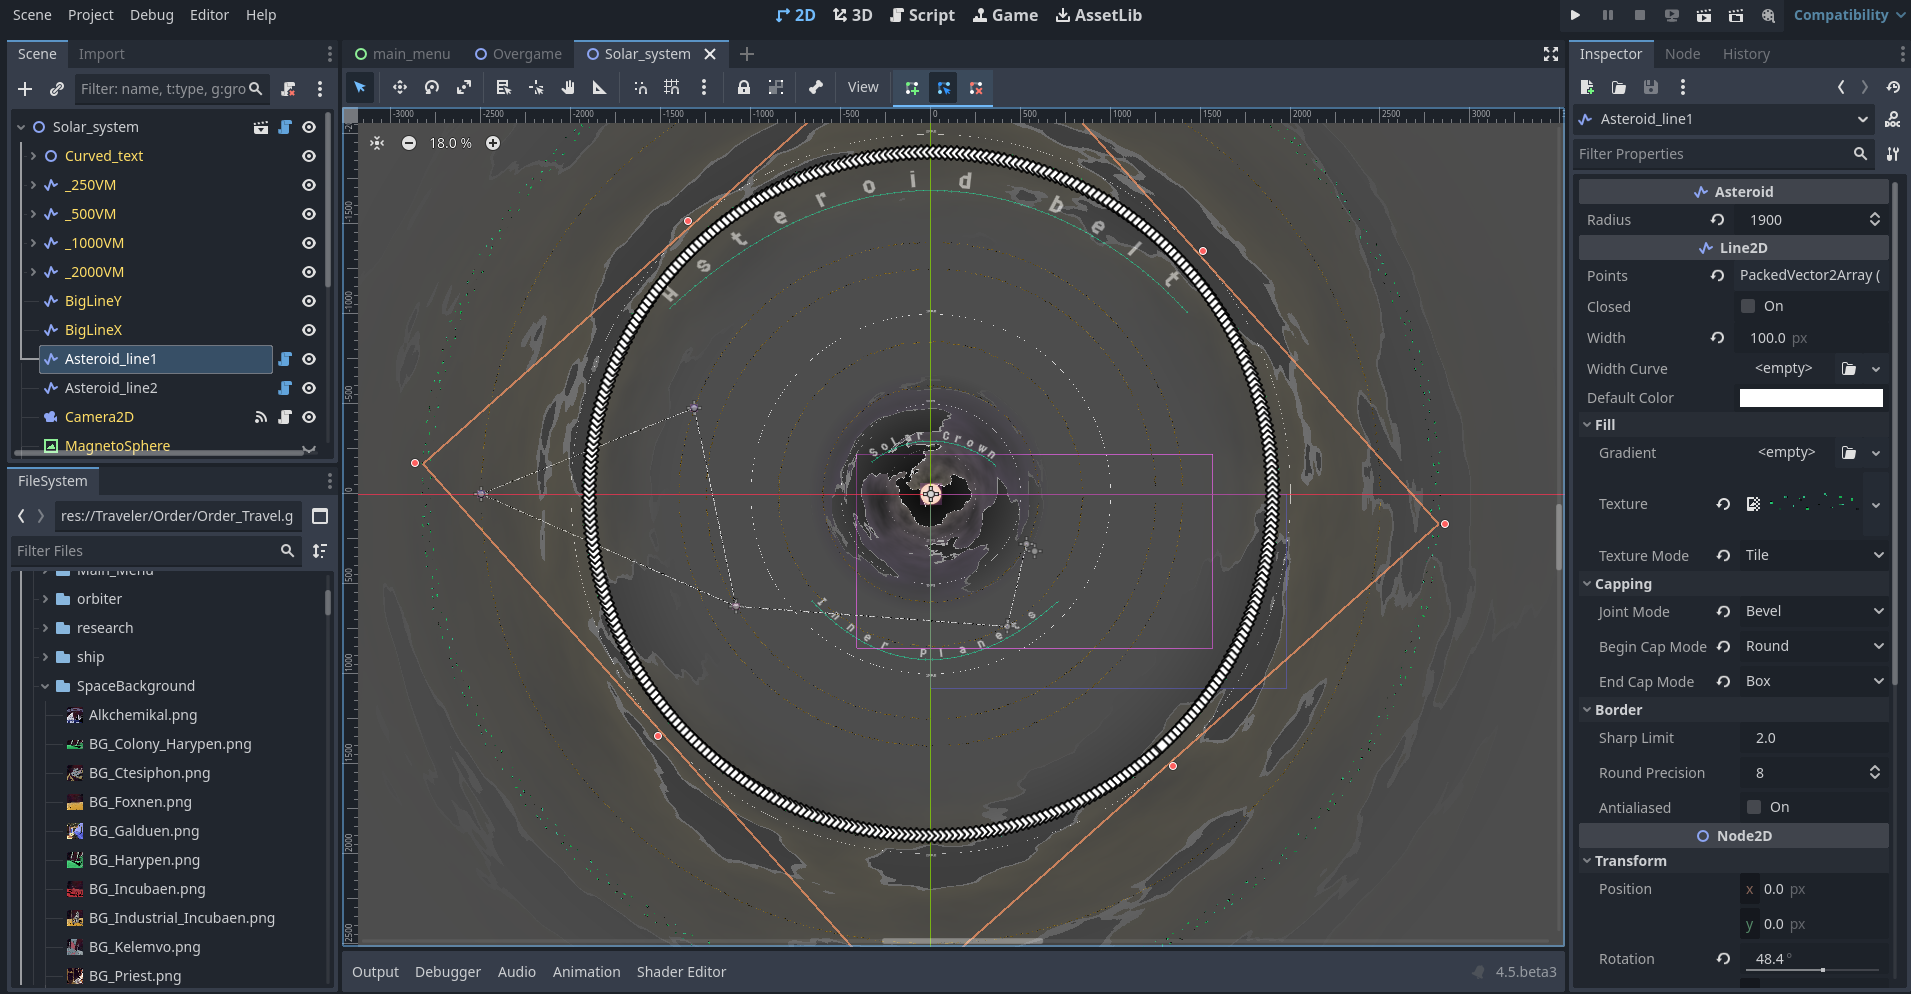Image resolution: width=1911 pixels, height=994 pixels.
Task: Select the Move Mode tool
Action: click(x=400, y=88)
